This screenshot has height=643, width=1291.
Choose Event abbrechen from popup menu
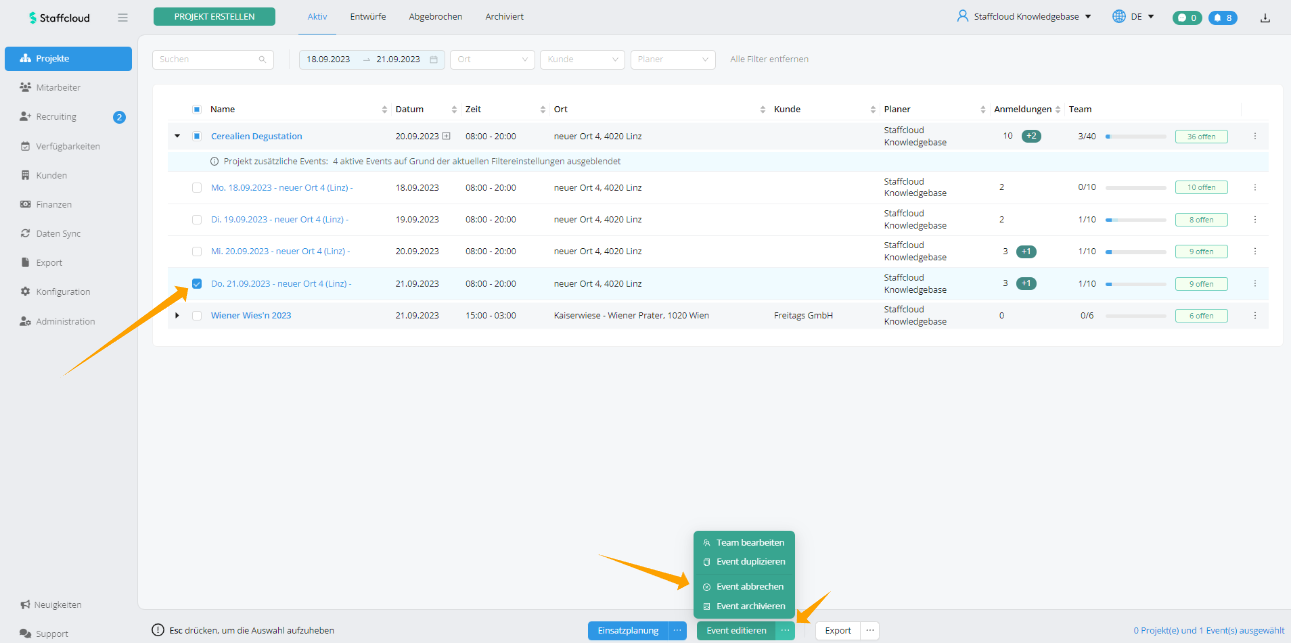coord(743,587)
